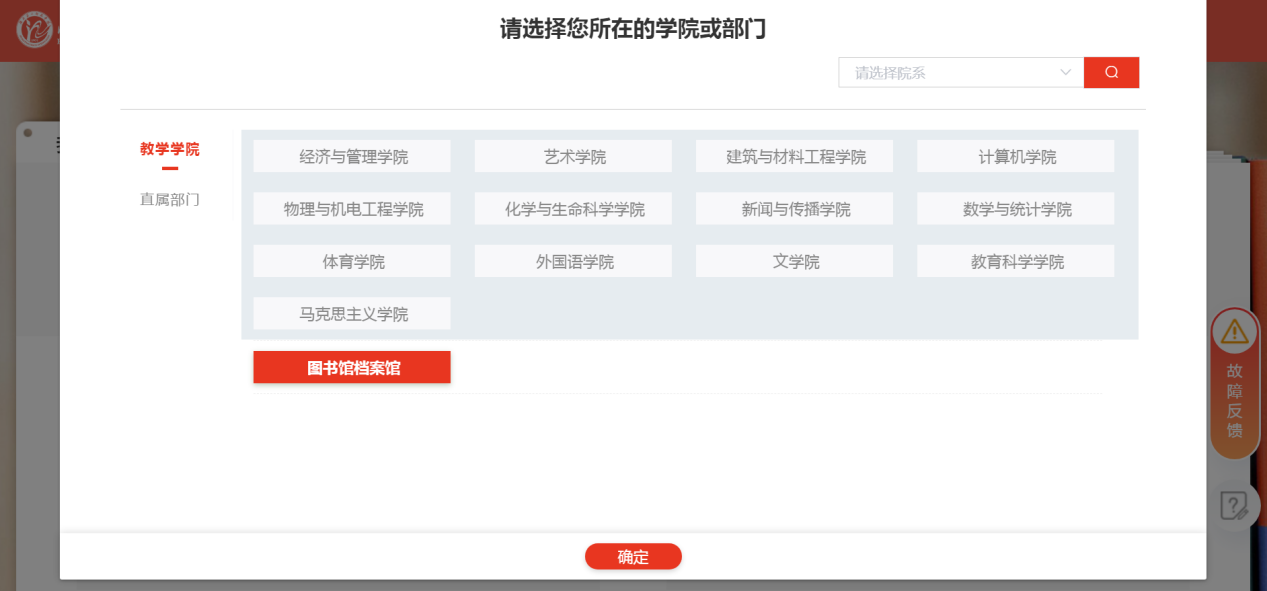Click inside the 请选择院系 search field

pos(940,72)
